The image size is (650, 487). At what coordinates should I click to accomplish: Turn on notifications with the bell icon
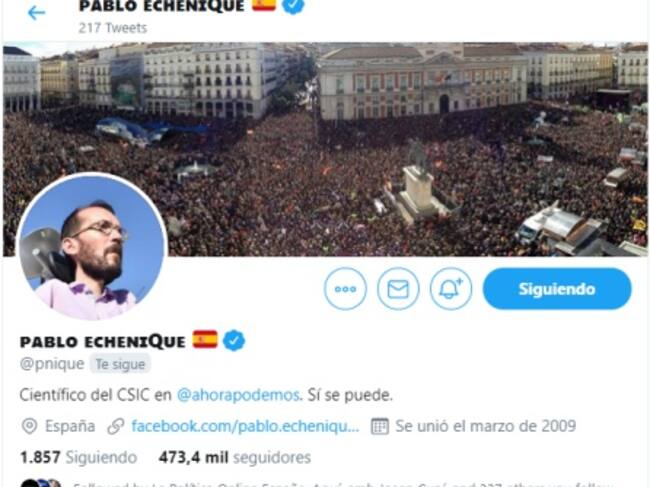coord(451,289)
